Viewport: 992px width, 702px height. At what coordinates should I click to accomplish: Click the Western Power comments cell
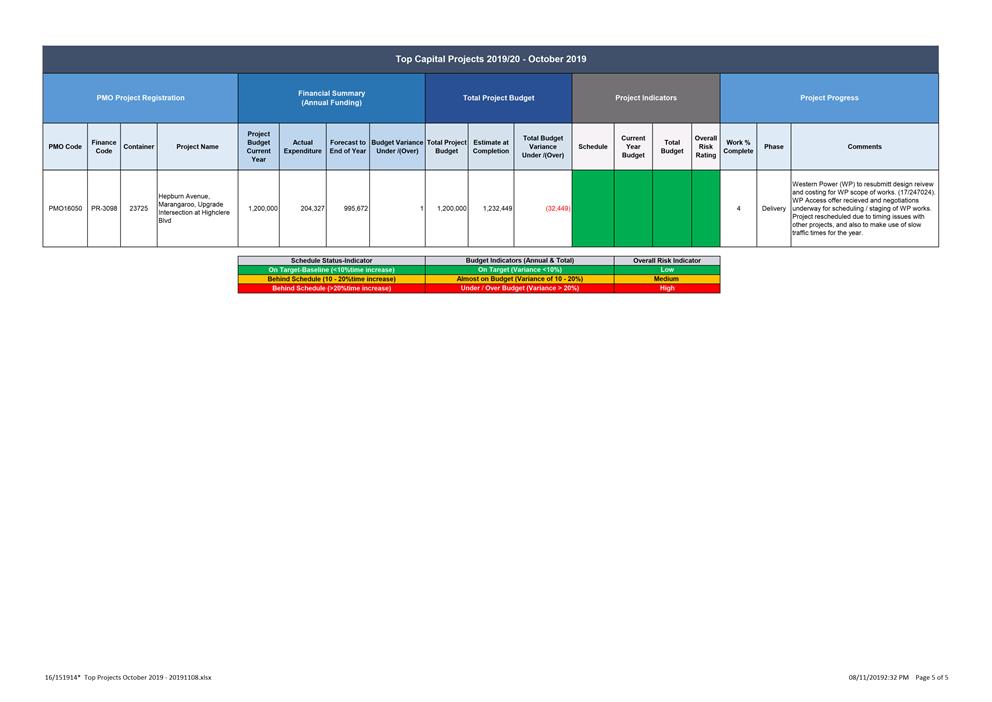click(865, 208)
